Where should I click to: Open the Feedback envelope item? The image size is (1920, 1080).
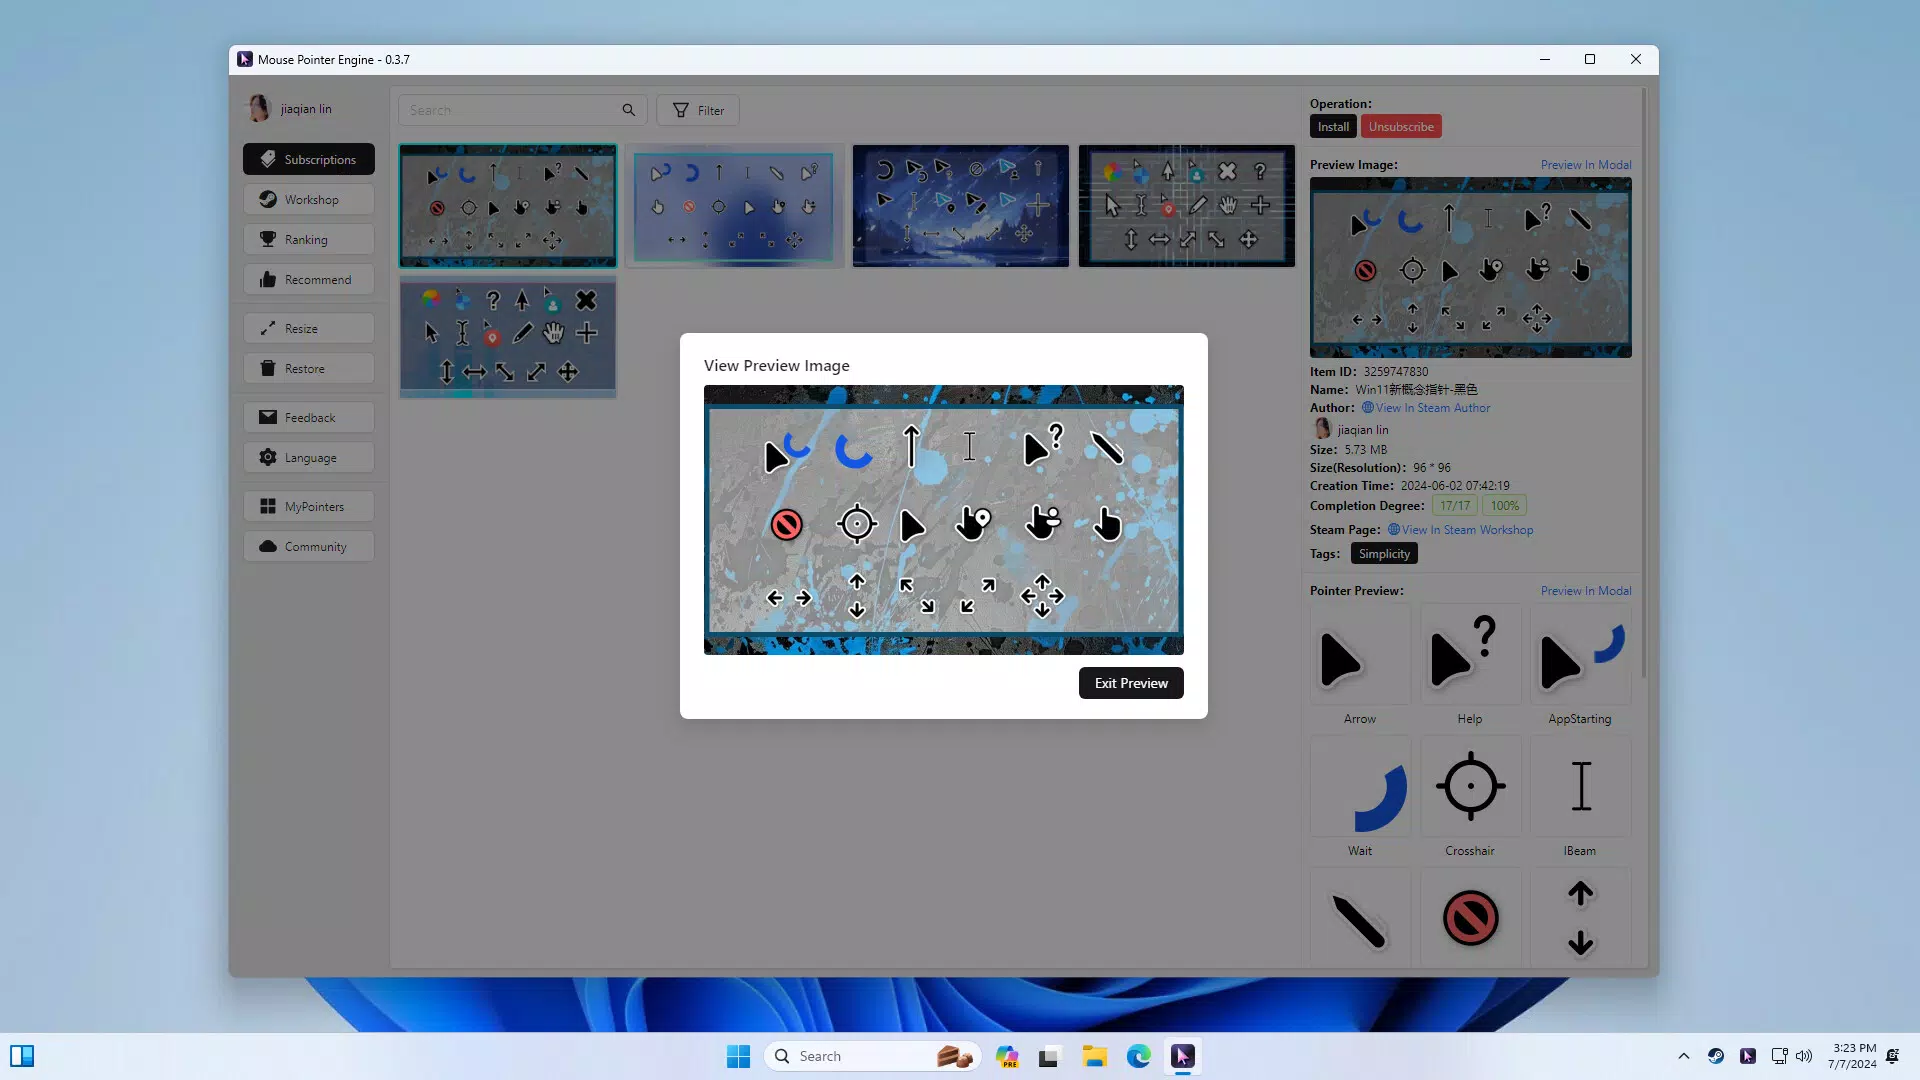[309, 417]
